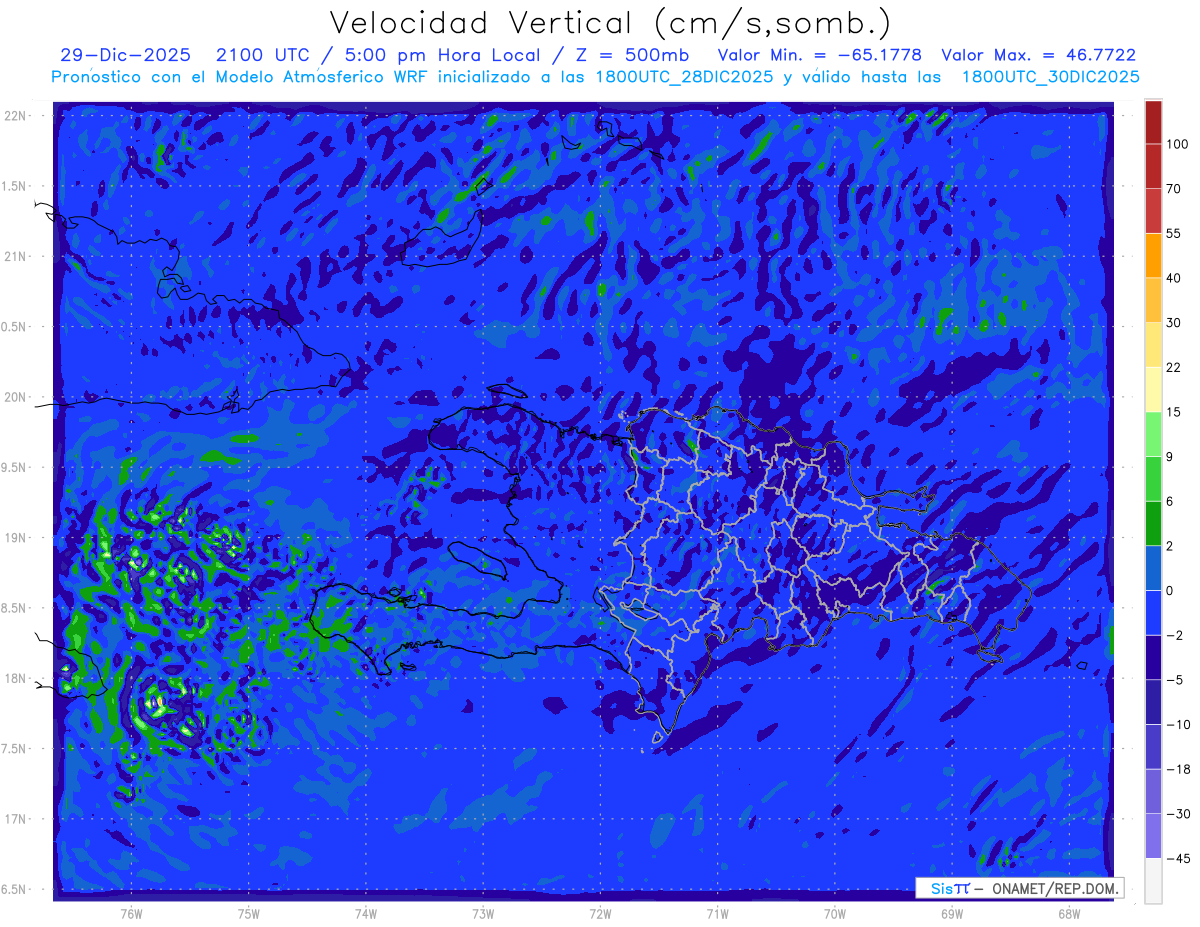Click the longitude label "73W"
1200x927 pixels.
483,914
